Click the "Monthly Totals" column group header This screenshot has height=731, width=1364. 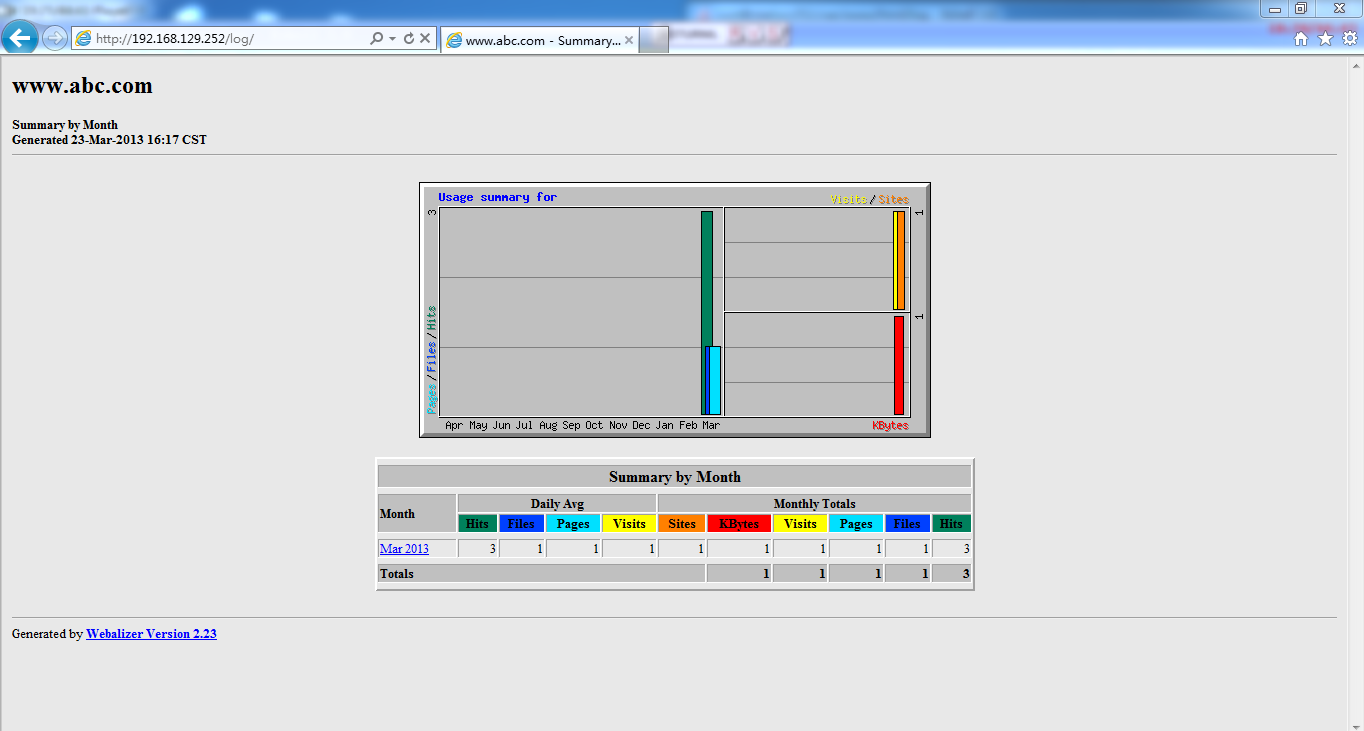(814, 504)
